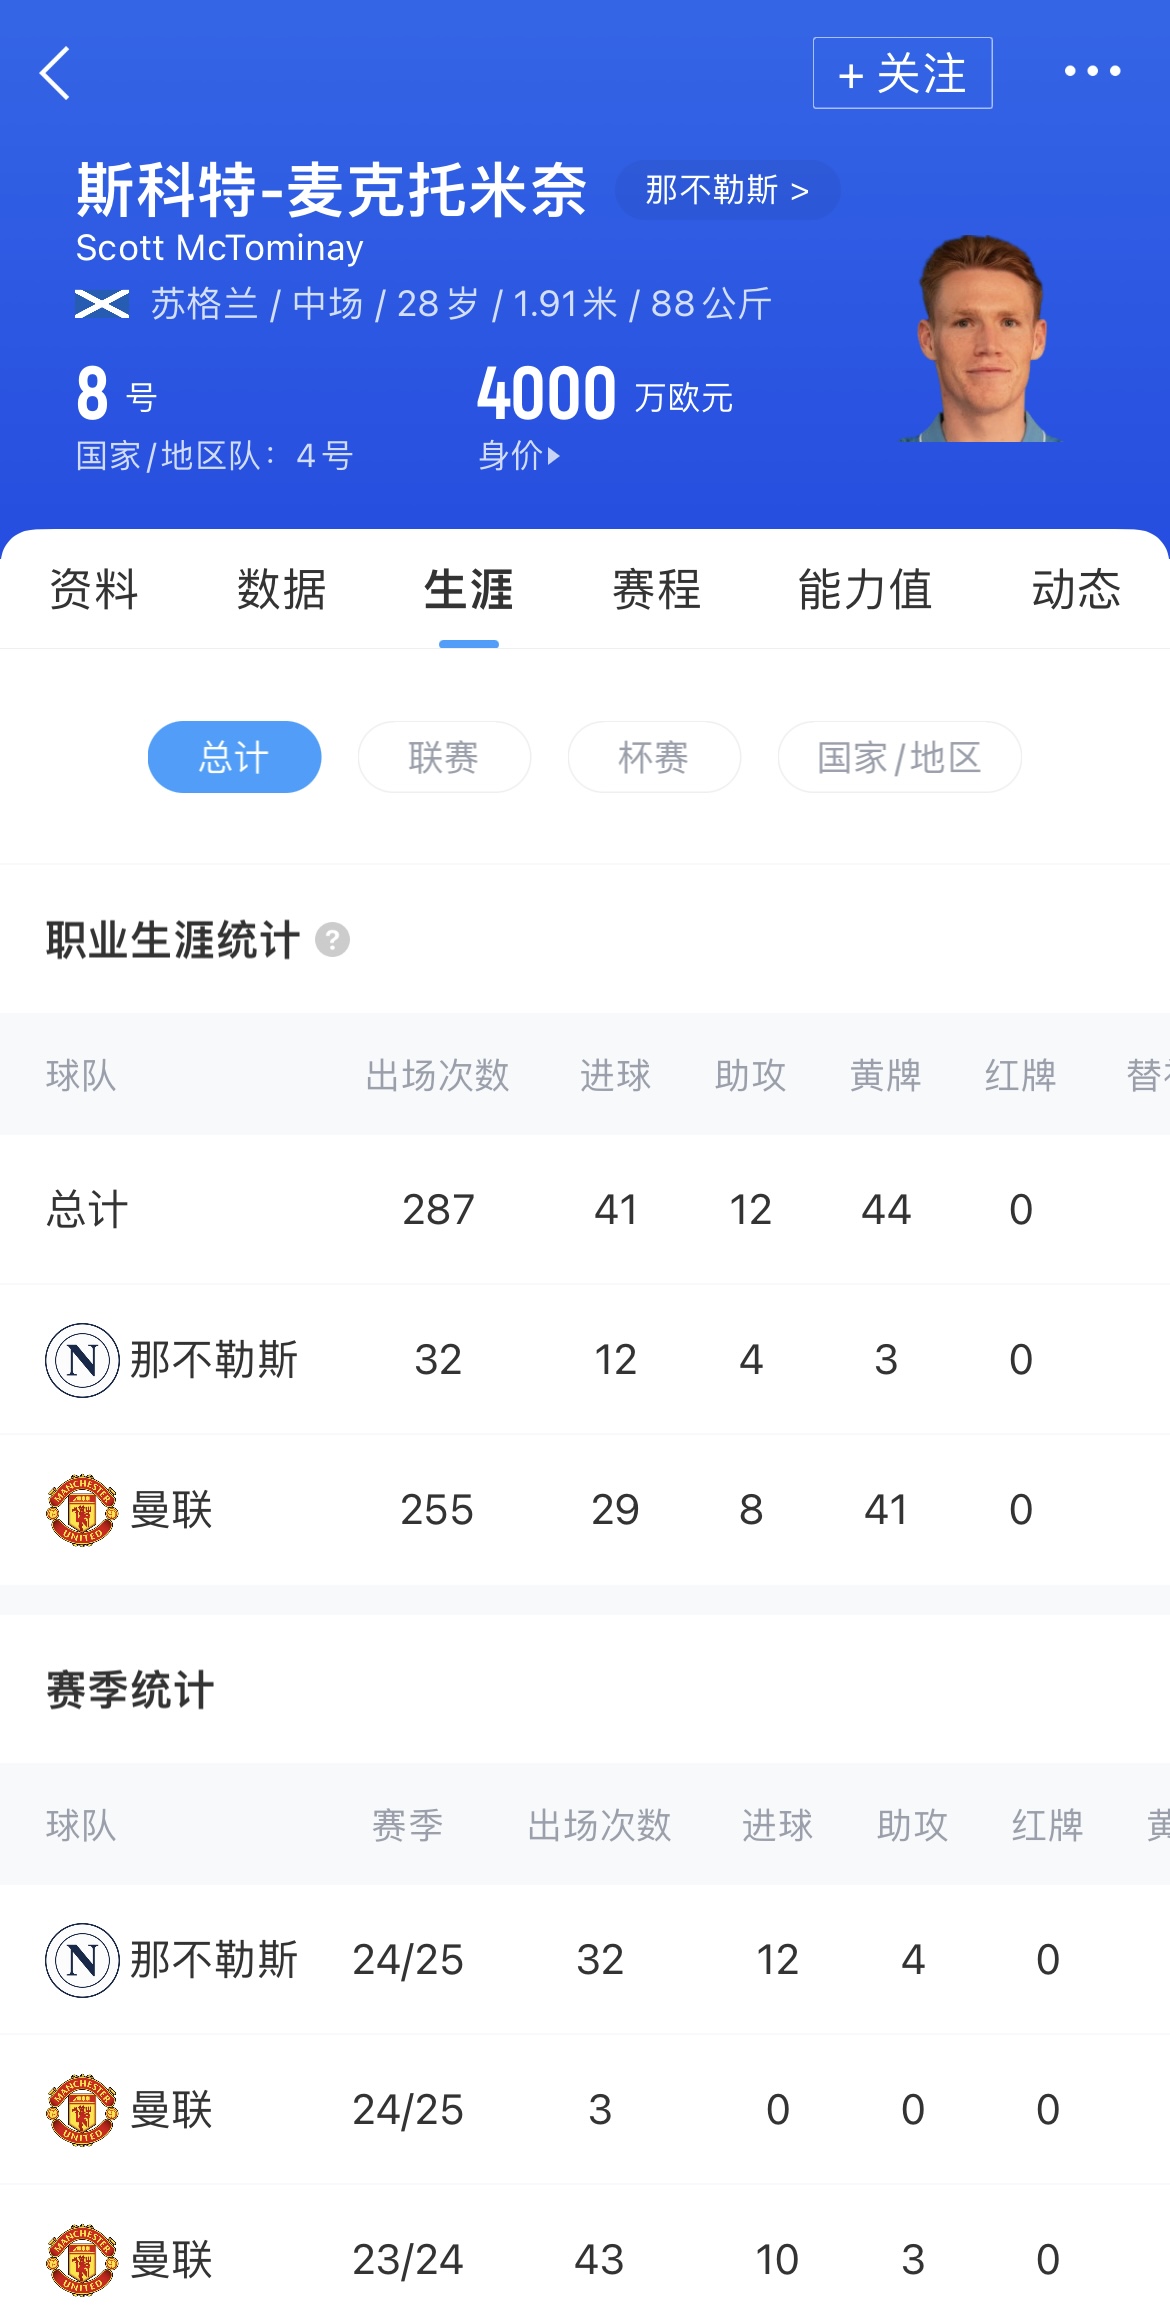Tap the Napoli crest in career totals
The height and width of the screenshot is (2319, 1170).
tap(82, 1360)
